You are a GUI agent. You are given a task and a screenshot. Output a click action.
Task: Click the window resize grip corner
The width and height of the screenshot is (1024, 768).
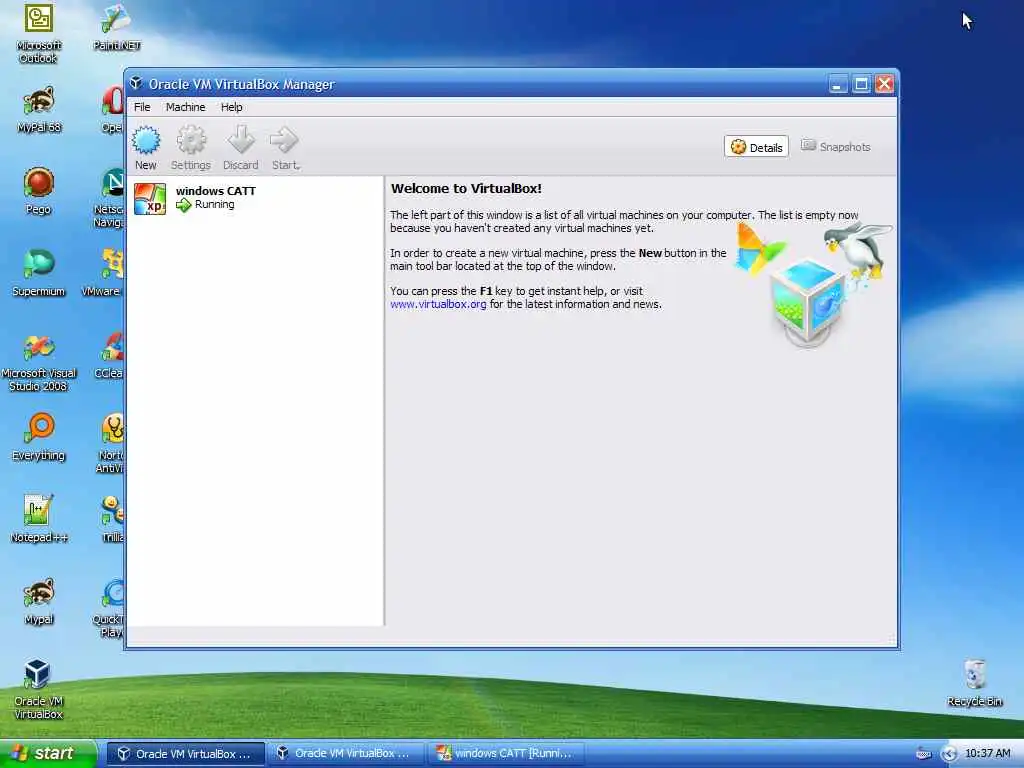[891, 640]
